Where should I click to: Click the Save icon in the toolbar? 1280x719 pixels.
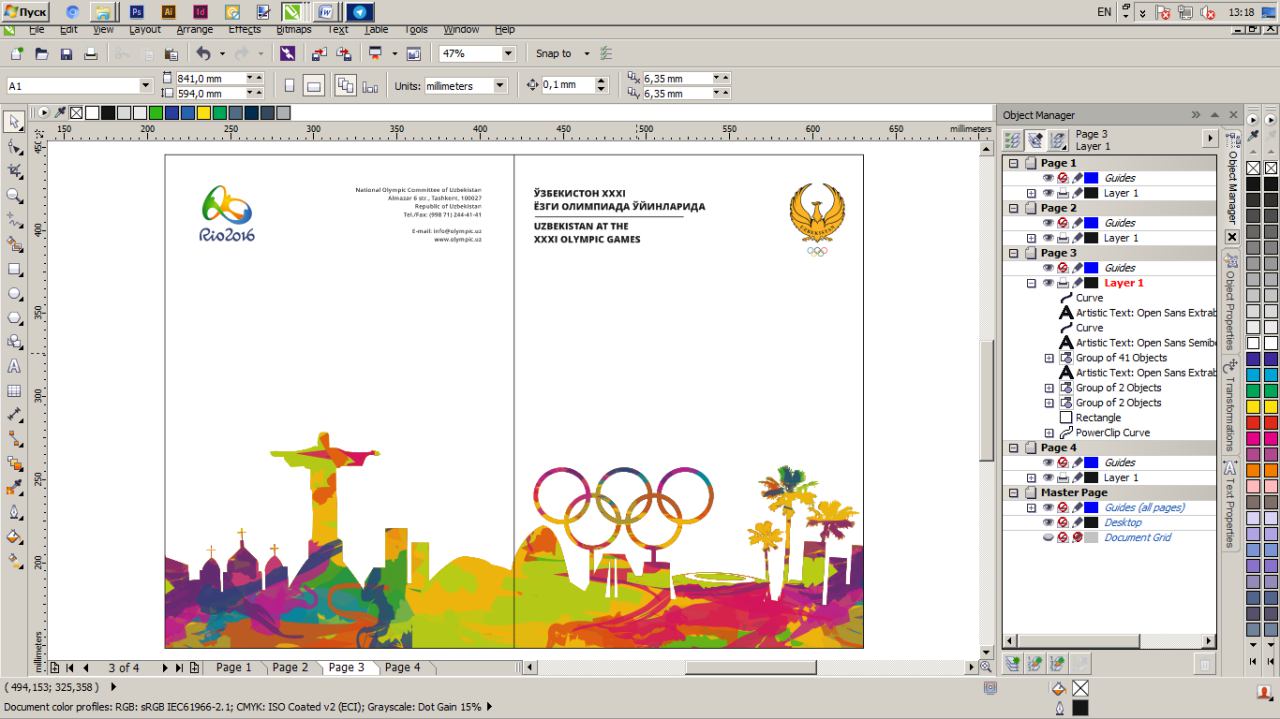click(66, 54)
